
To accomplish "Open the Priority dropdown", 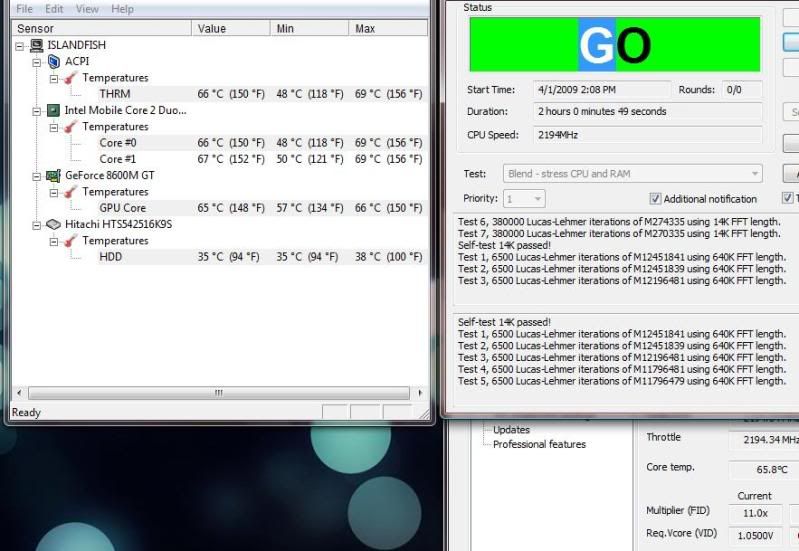I will 524,199.
